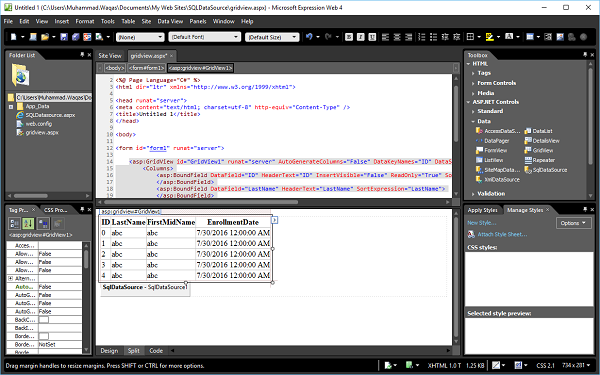Open the Default Font dropdown
This screenshot has height=375, width=600.
(x=204, y=37)
